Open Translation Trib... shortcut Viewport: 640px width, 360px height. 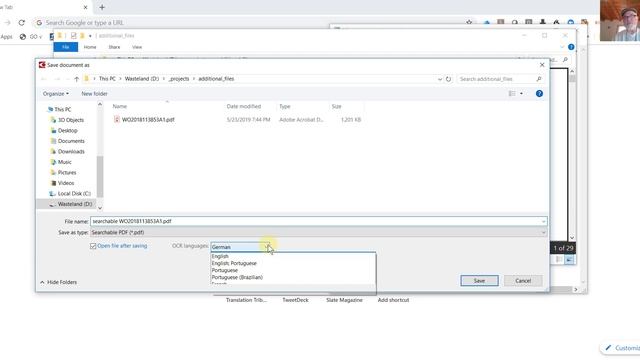click(246, 300)
